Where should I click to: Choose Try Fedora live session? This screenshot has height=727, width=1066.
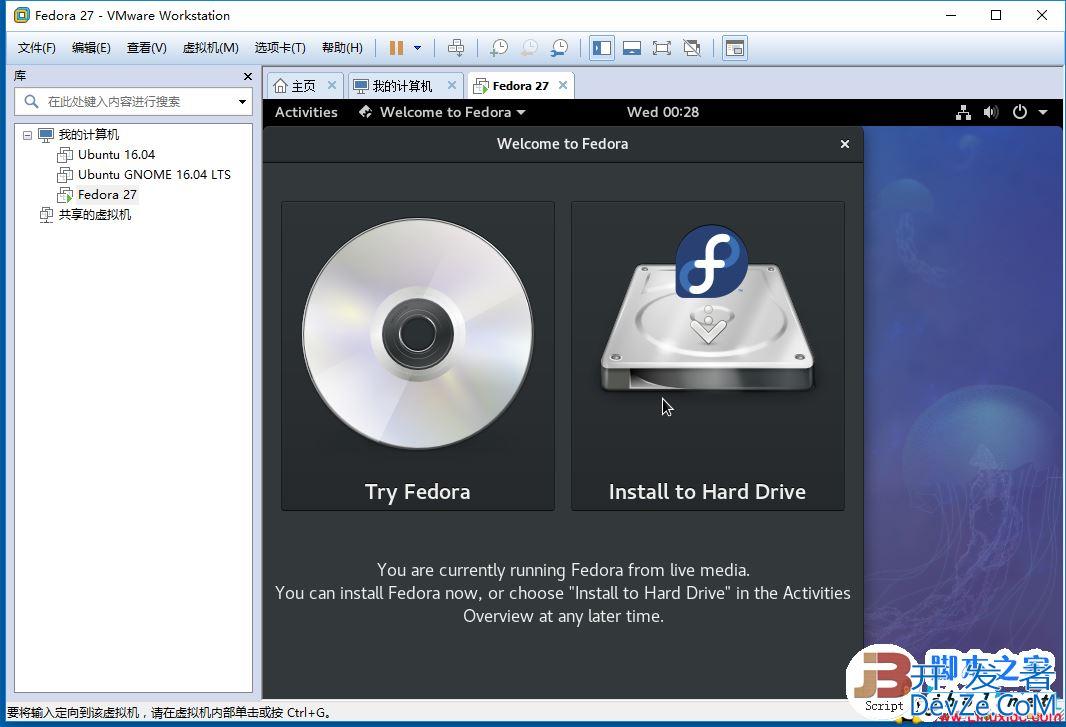[x=418, y=356]
